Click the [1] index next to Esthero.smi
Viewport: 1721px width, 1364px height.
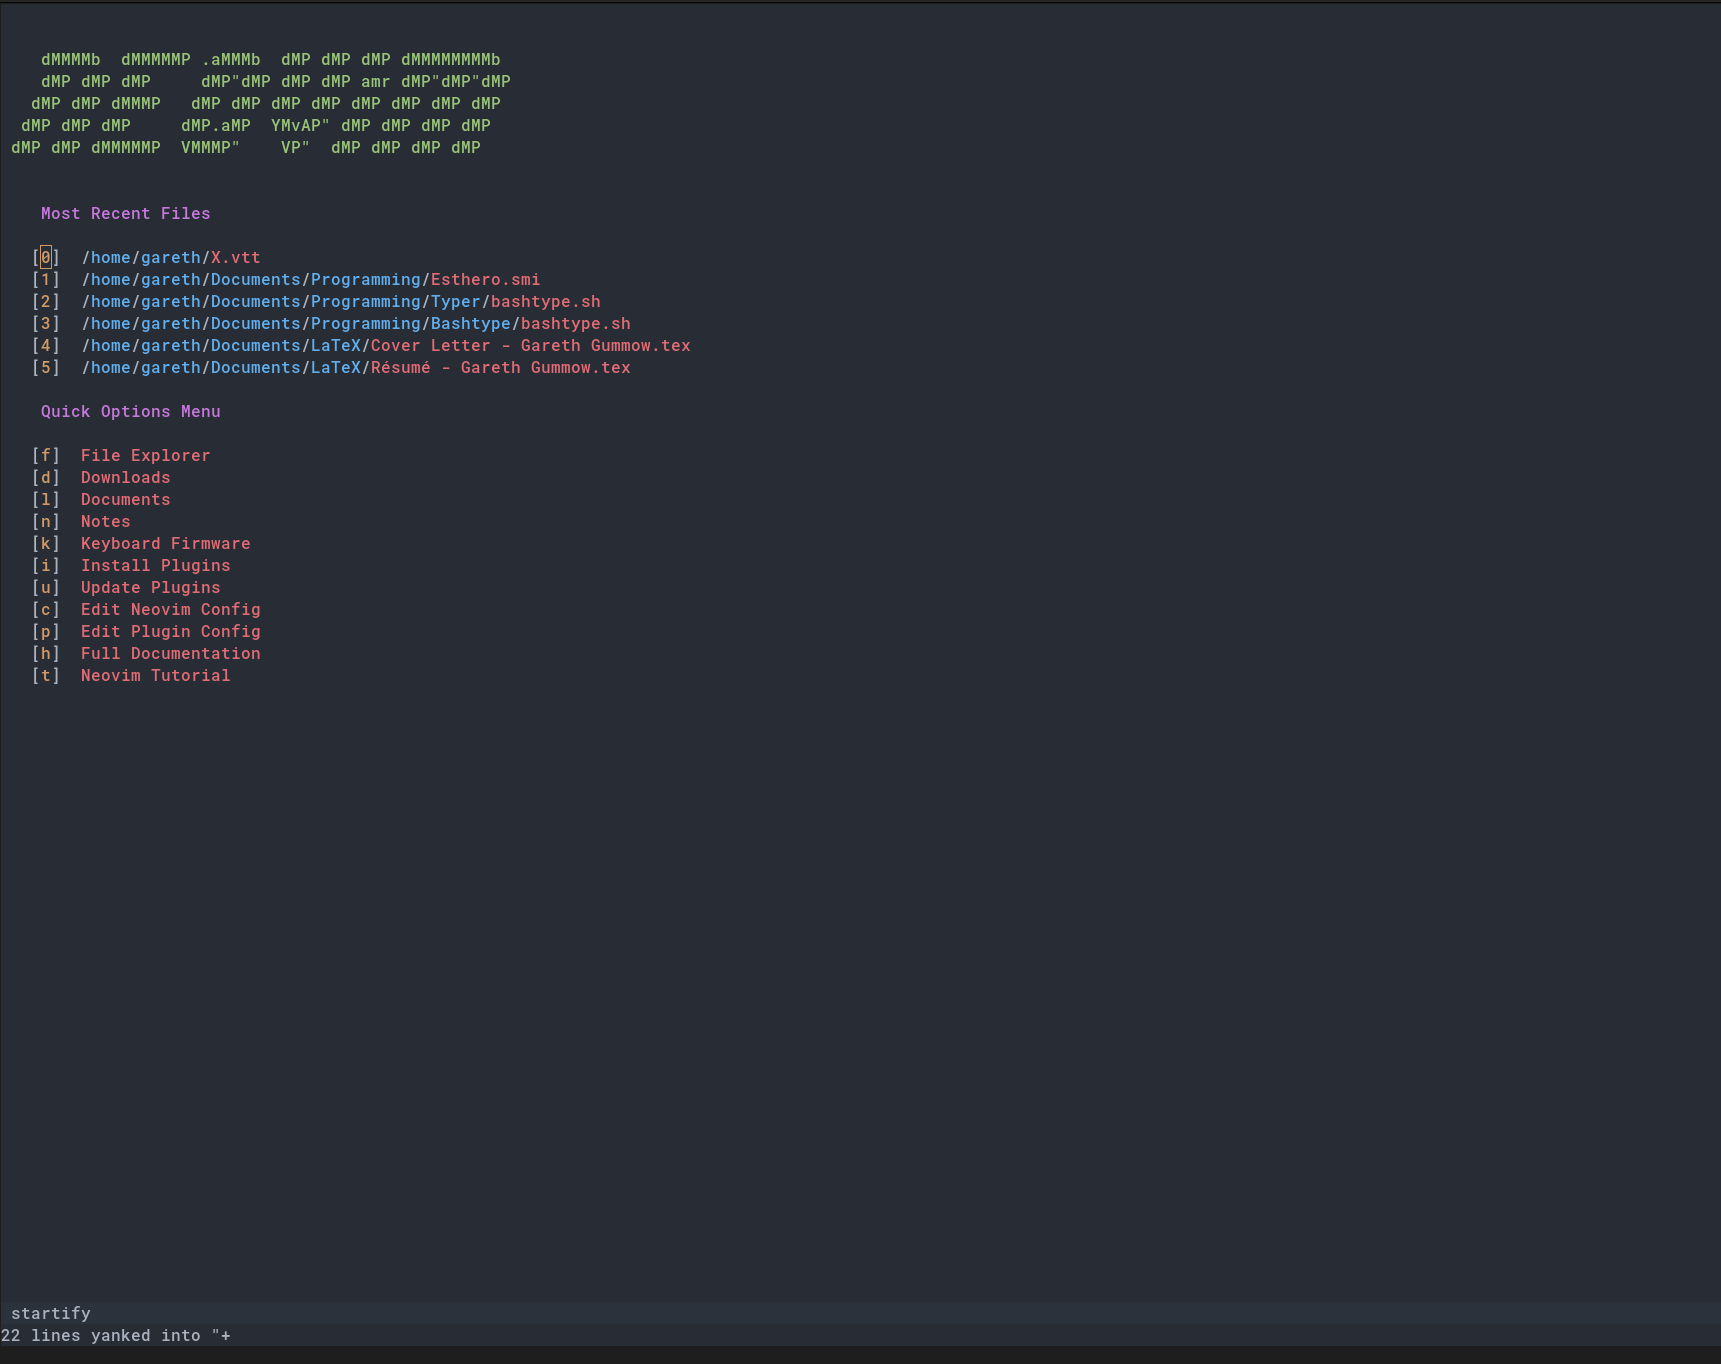46,279
